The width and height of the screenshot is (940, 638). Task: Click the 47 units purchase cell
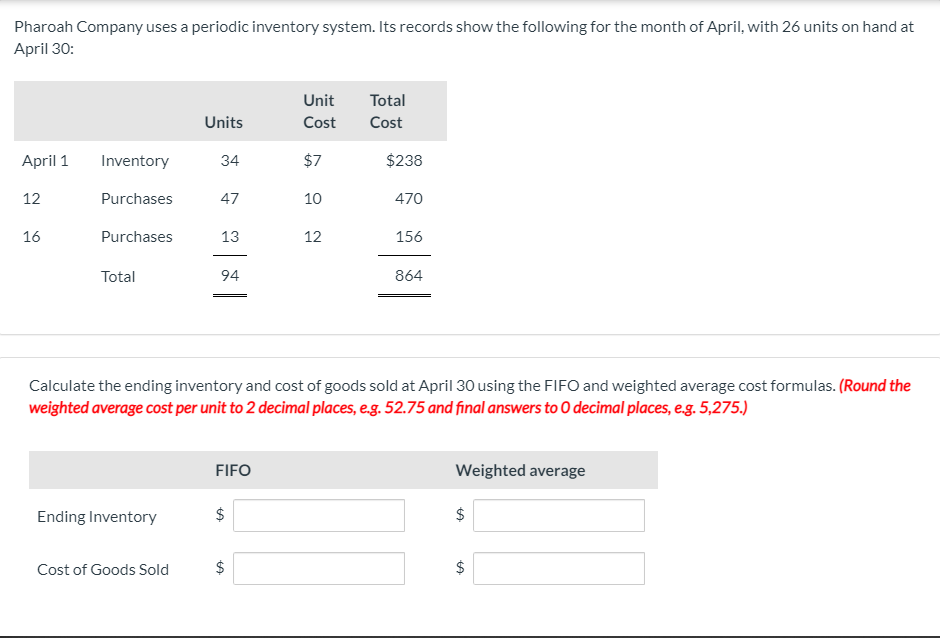pyautogui.click(x=229, y=199)
